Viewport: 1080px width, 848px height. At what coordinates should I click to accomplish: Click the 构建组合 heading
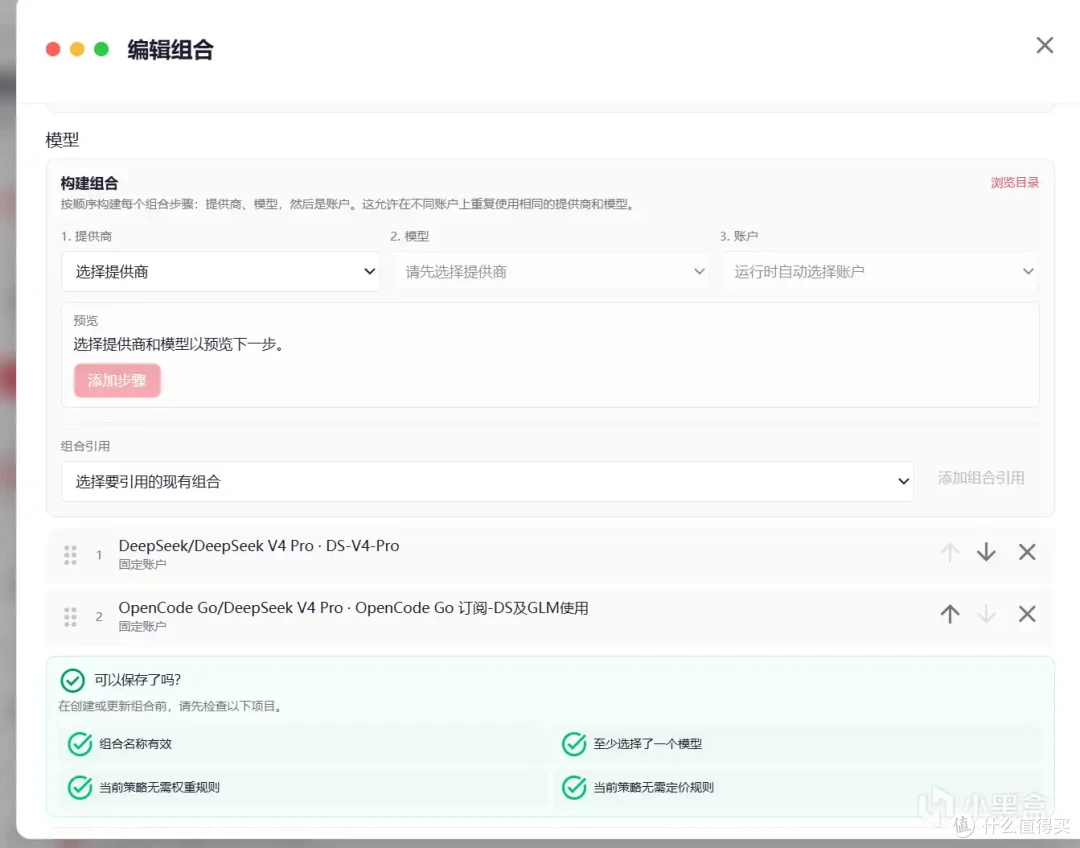coord(89,183)
